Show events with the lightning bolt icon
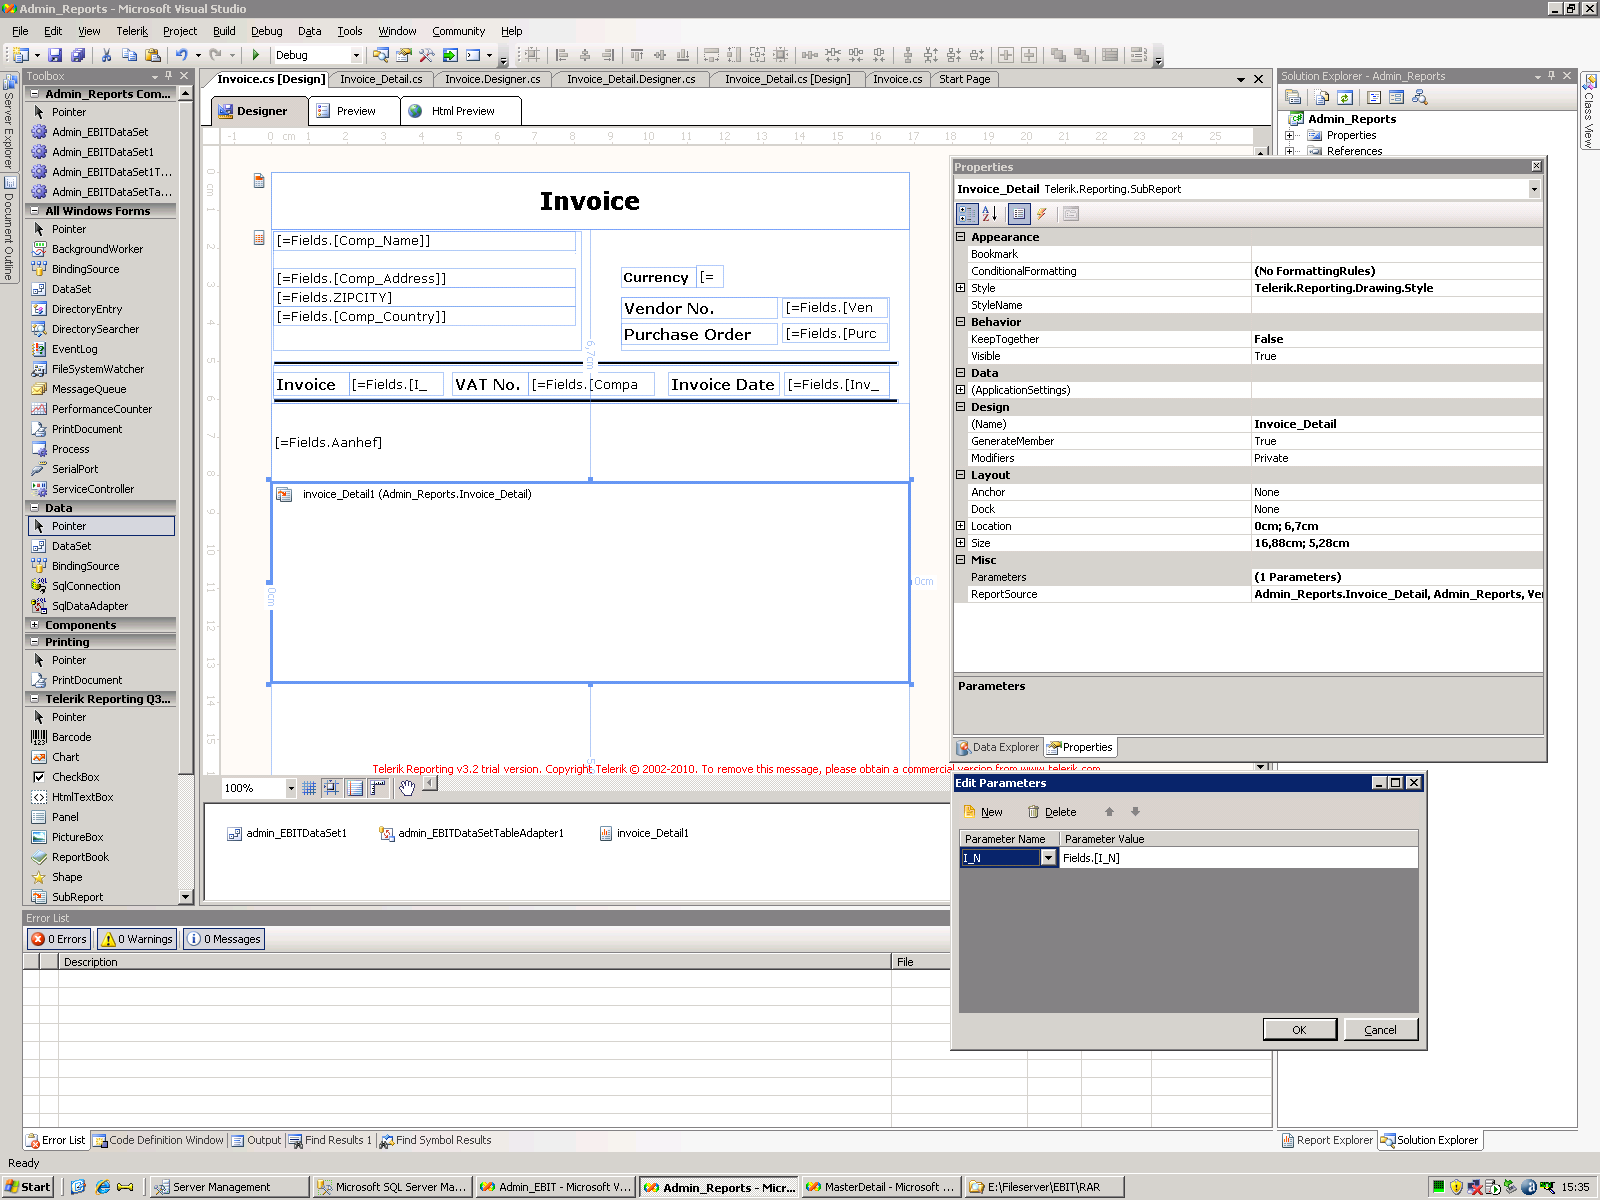This screenshot has width=1600, height=1200. (x=1042, y=213)
